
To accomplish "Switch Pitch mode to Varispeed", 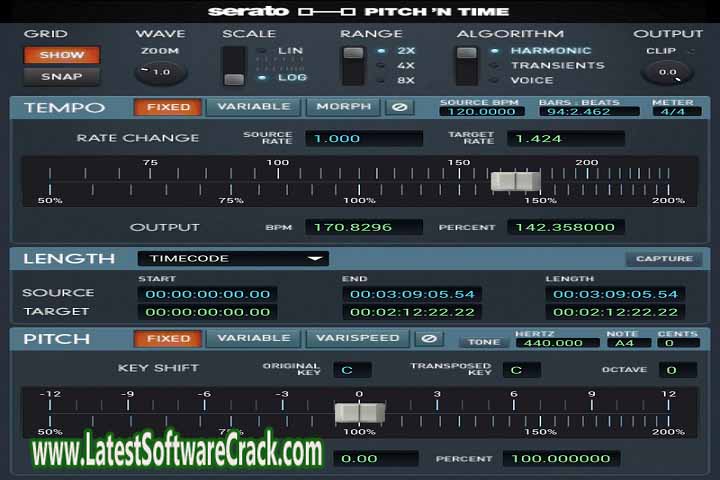I will [x=358, y=339].
